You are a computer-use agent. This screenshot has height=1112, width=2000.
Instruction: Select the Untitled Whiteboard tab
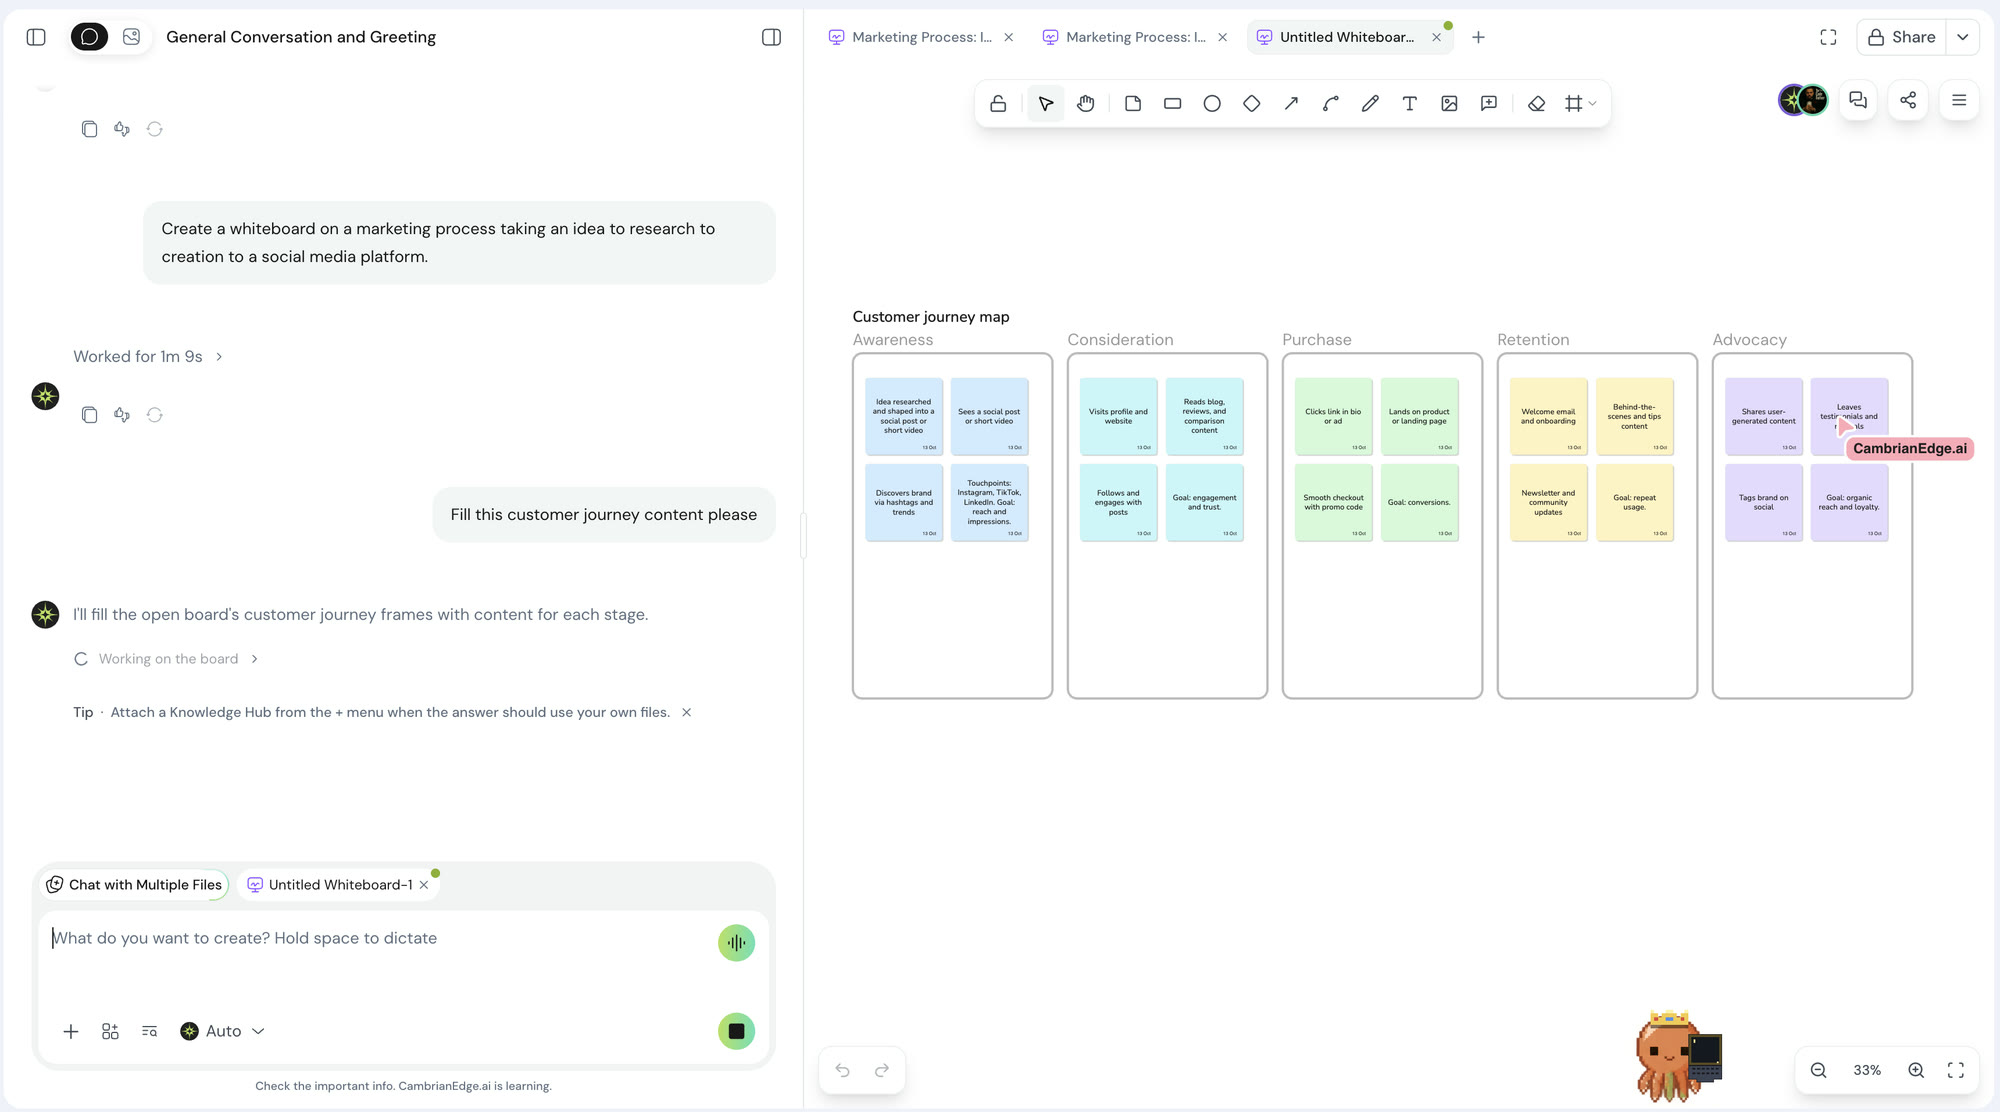pyautogui.click(x=1347, y=37)
